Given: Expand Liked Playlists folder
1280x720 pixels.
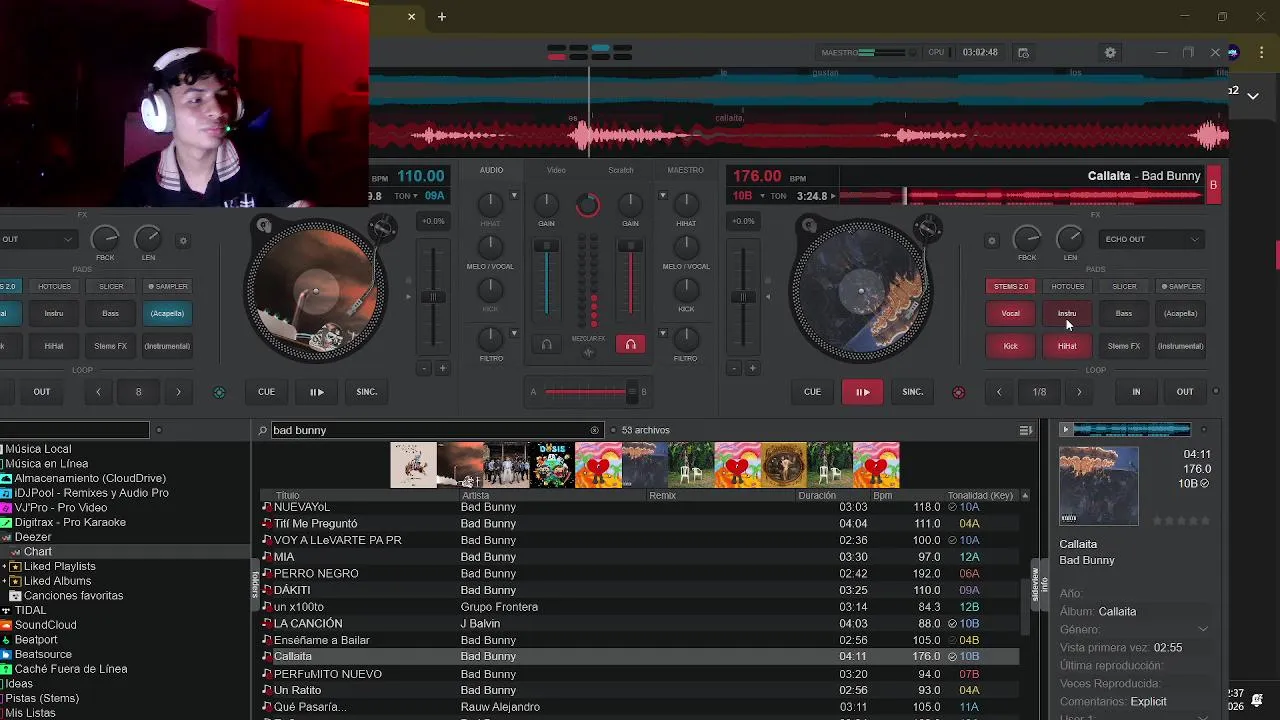Looking at the screenshot, I should coord(5,567).
